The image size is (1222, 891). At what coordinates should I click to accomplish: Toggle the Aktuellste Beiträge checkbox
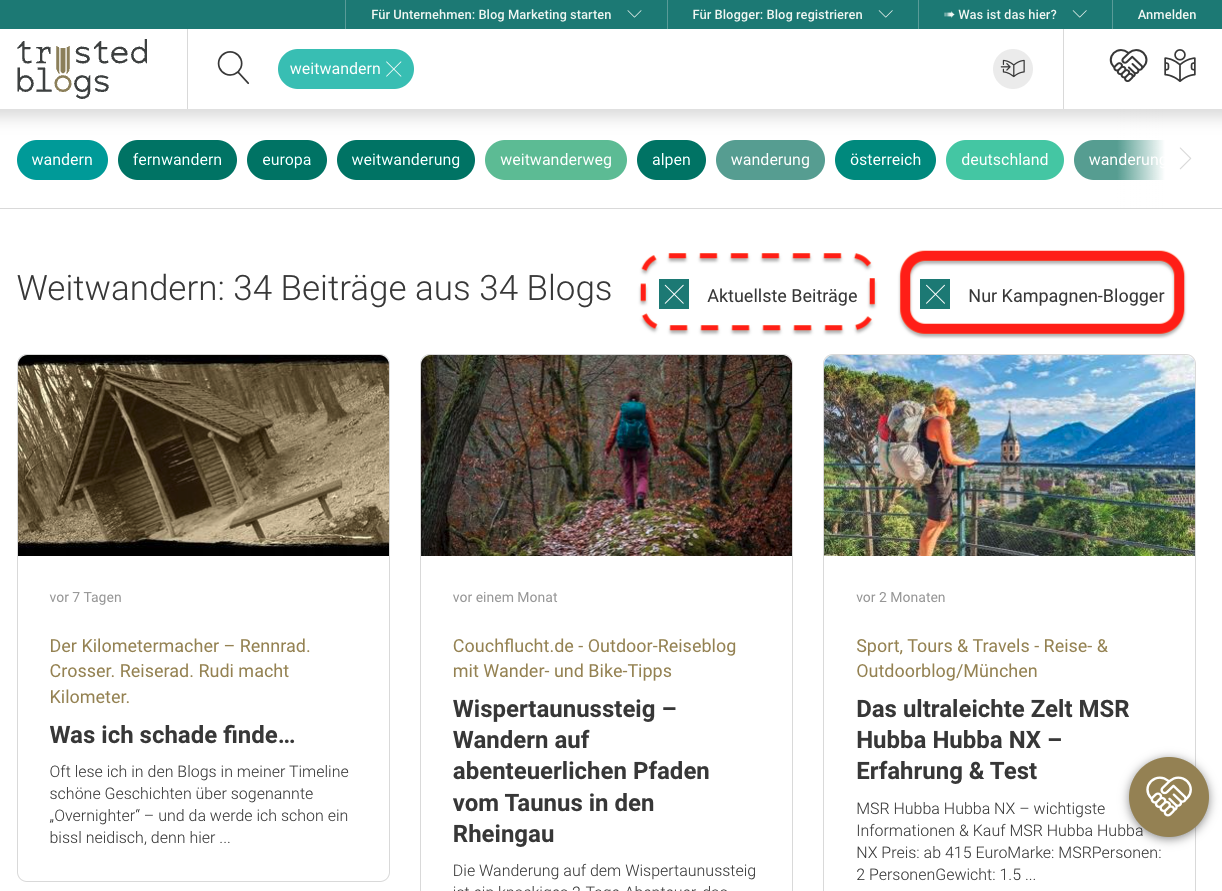click(675, 295)
